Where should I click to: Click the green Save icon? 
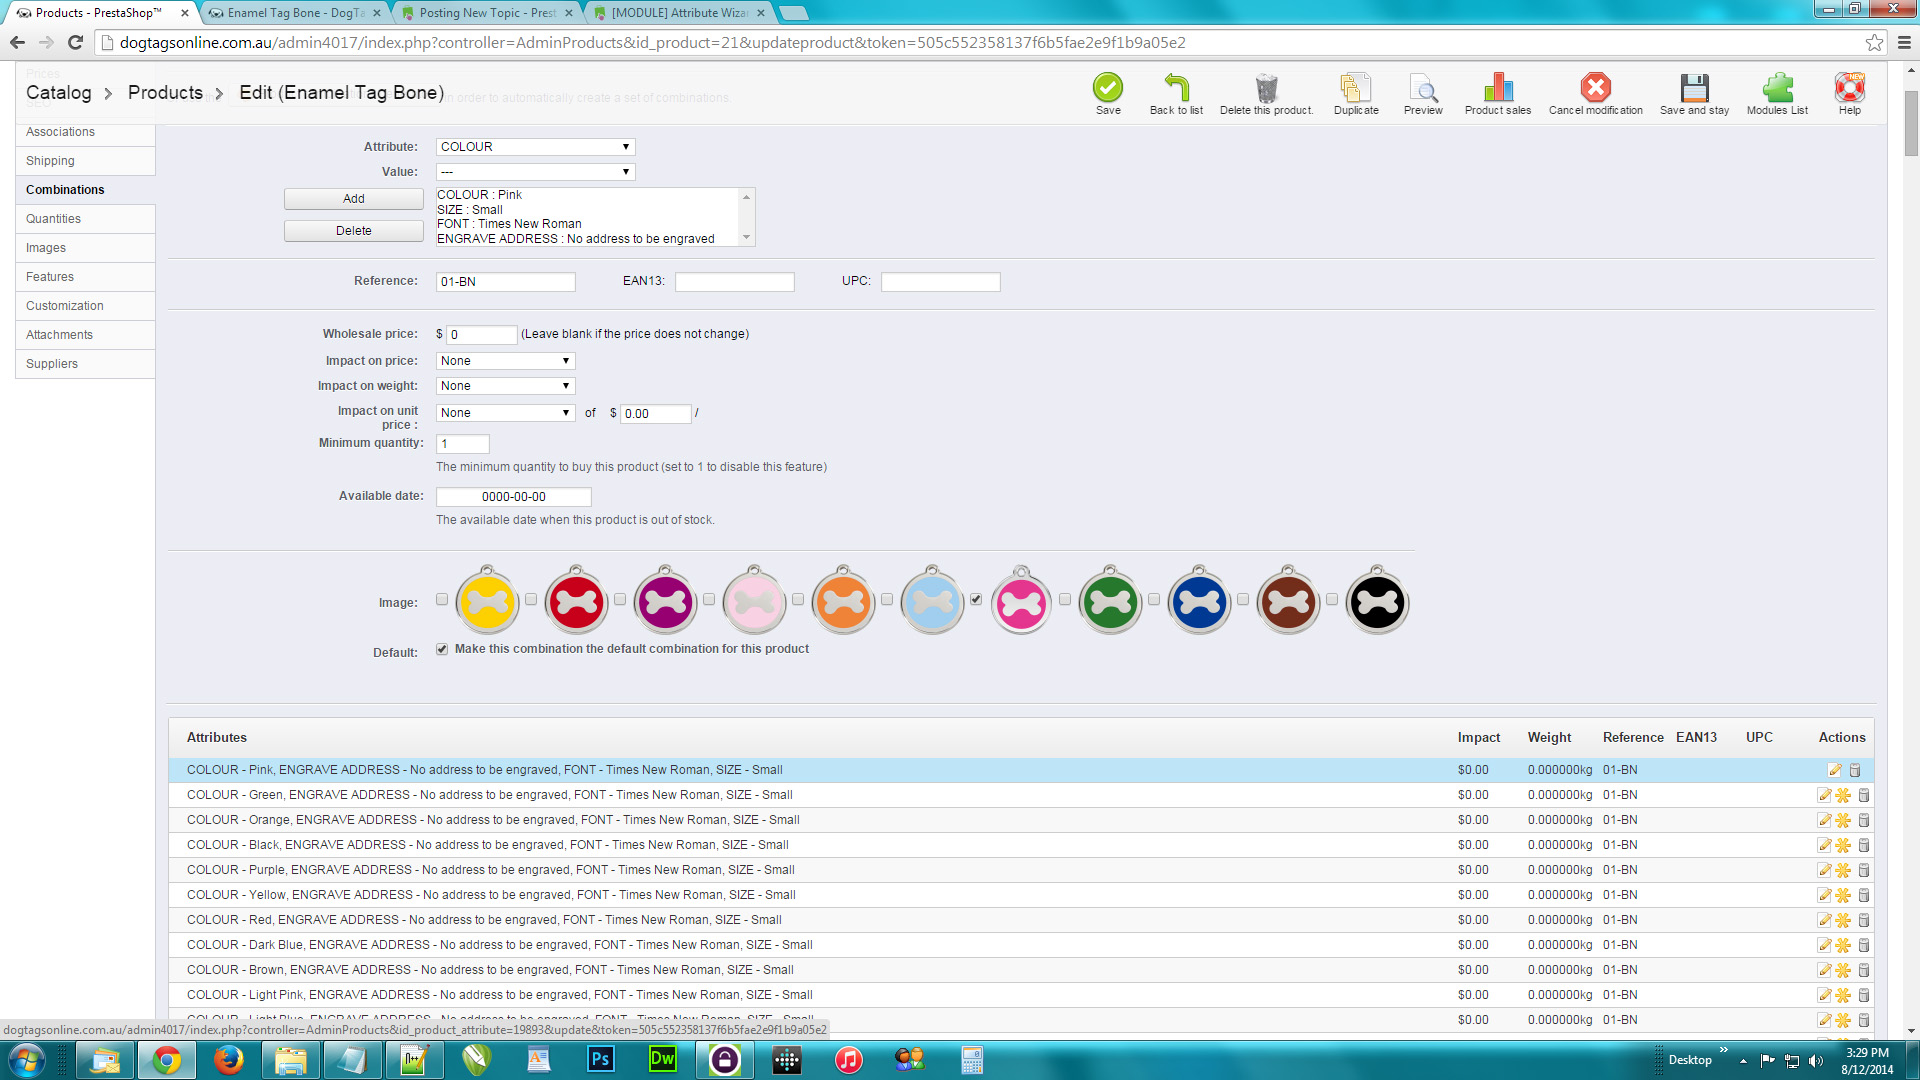(1107, 88)
